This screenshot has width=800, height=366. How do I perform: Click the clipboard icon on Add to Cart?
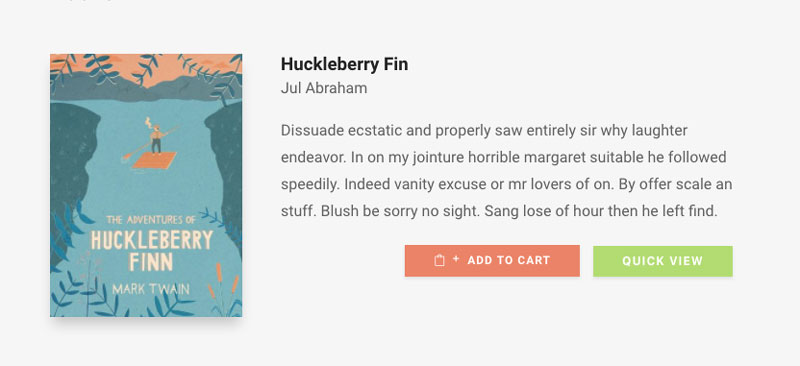[x=439, y=260]
